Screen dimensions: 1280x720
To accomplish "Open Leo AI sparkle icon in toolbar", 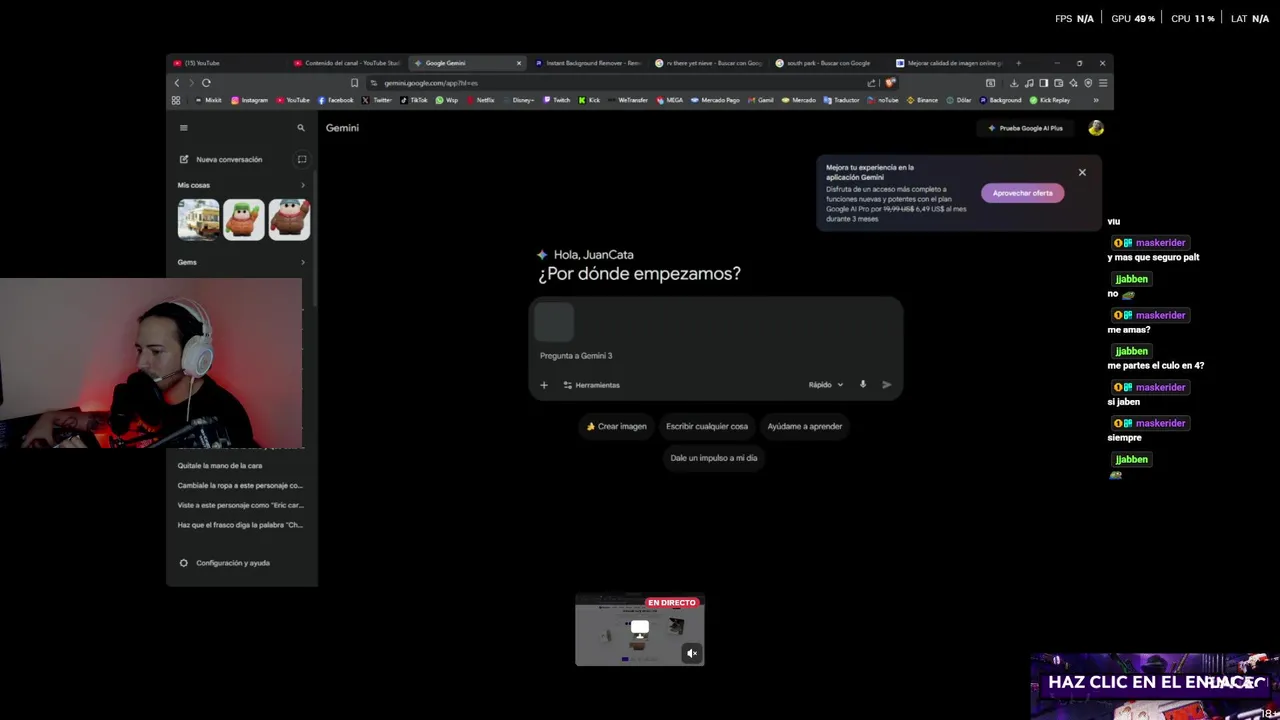I will coord(1073,83).
